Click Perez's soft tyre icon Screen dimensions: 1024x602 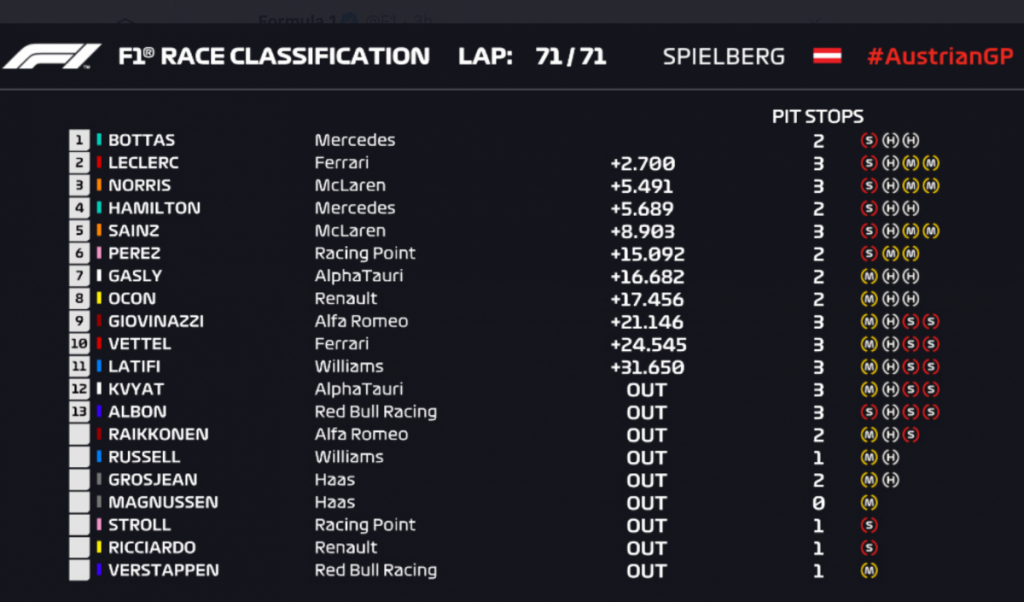[868, 253]
